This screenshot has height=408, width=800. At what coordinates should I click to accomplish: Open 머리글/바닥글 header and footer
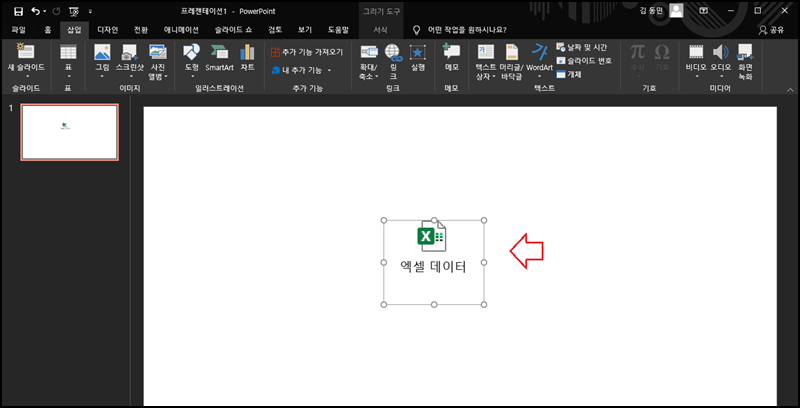tap(512, 61)
